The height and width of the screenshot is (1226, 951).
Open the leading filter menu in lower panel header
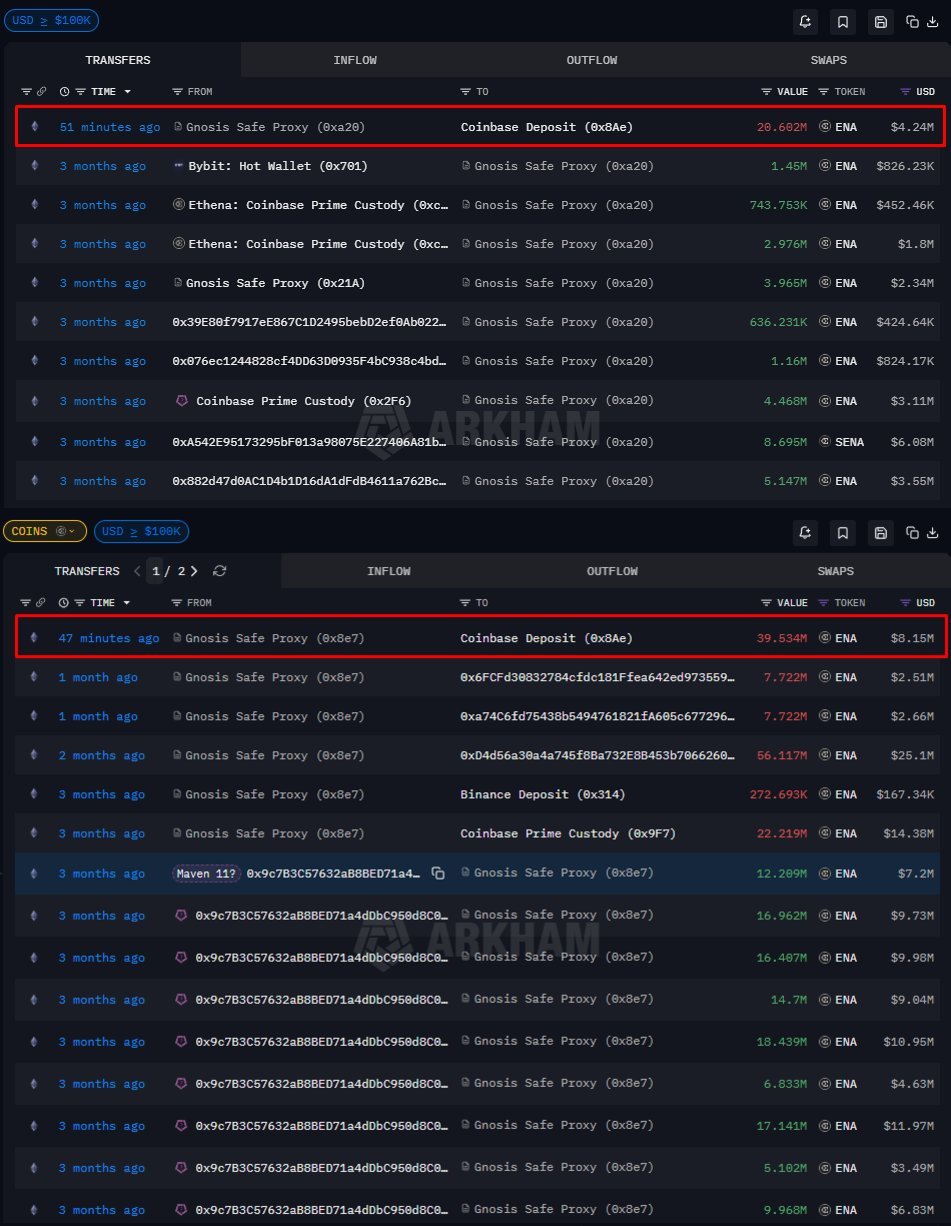tap(27, 603)
